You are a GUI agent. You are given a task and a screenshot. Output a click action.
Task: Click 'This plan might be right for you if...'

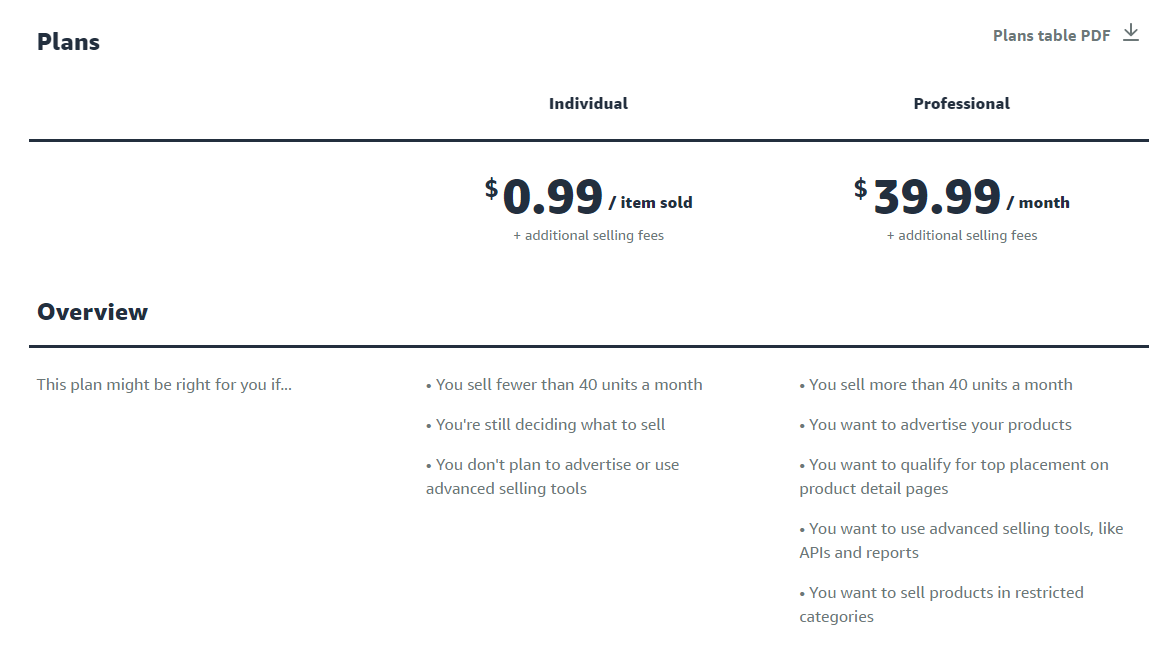[164, 385]
